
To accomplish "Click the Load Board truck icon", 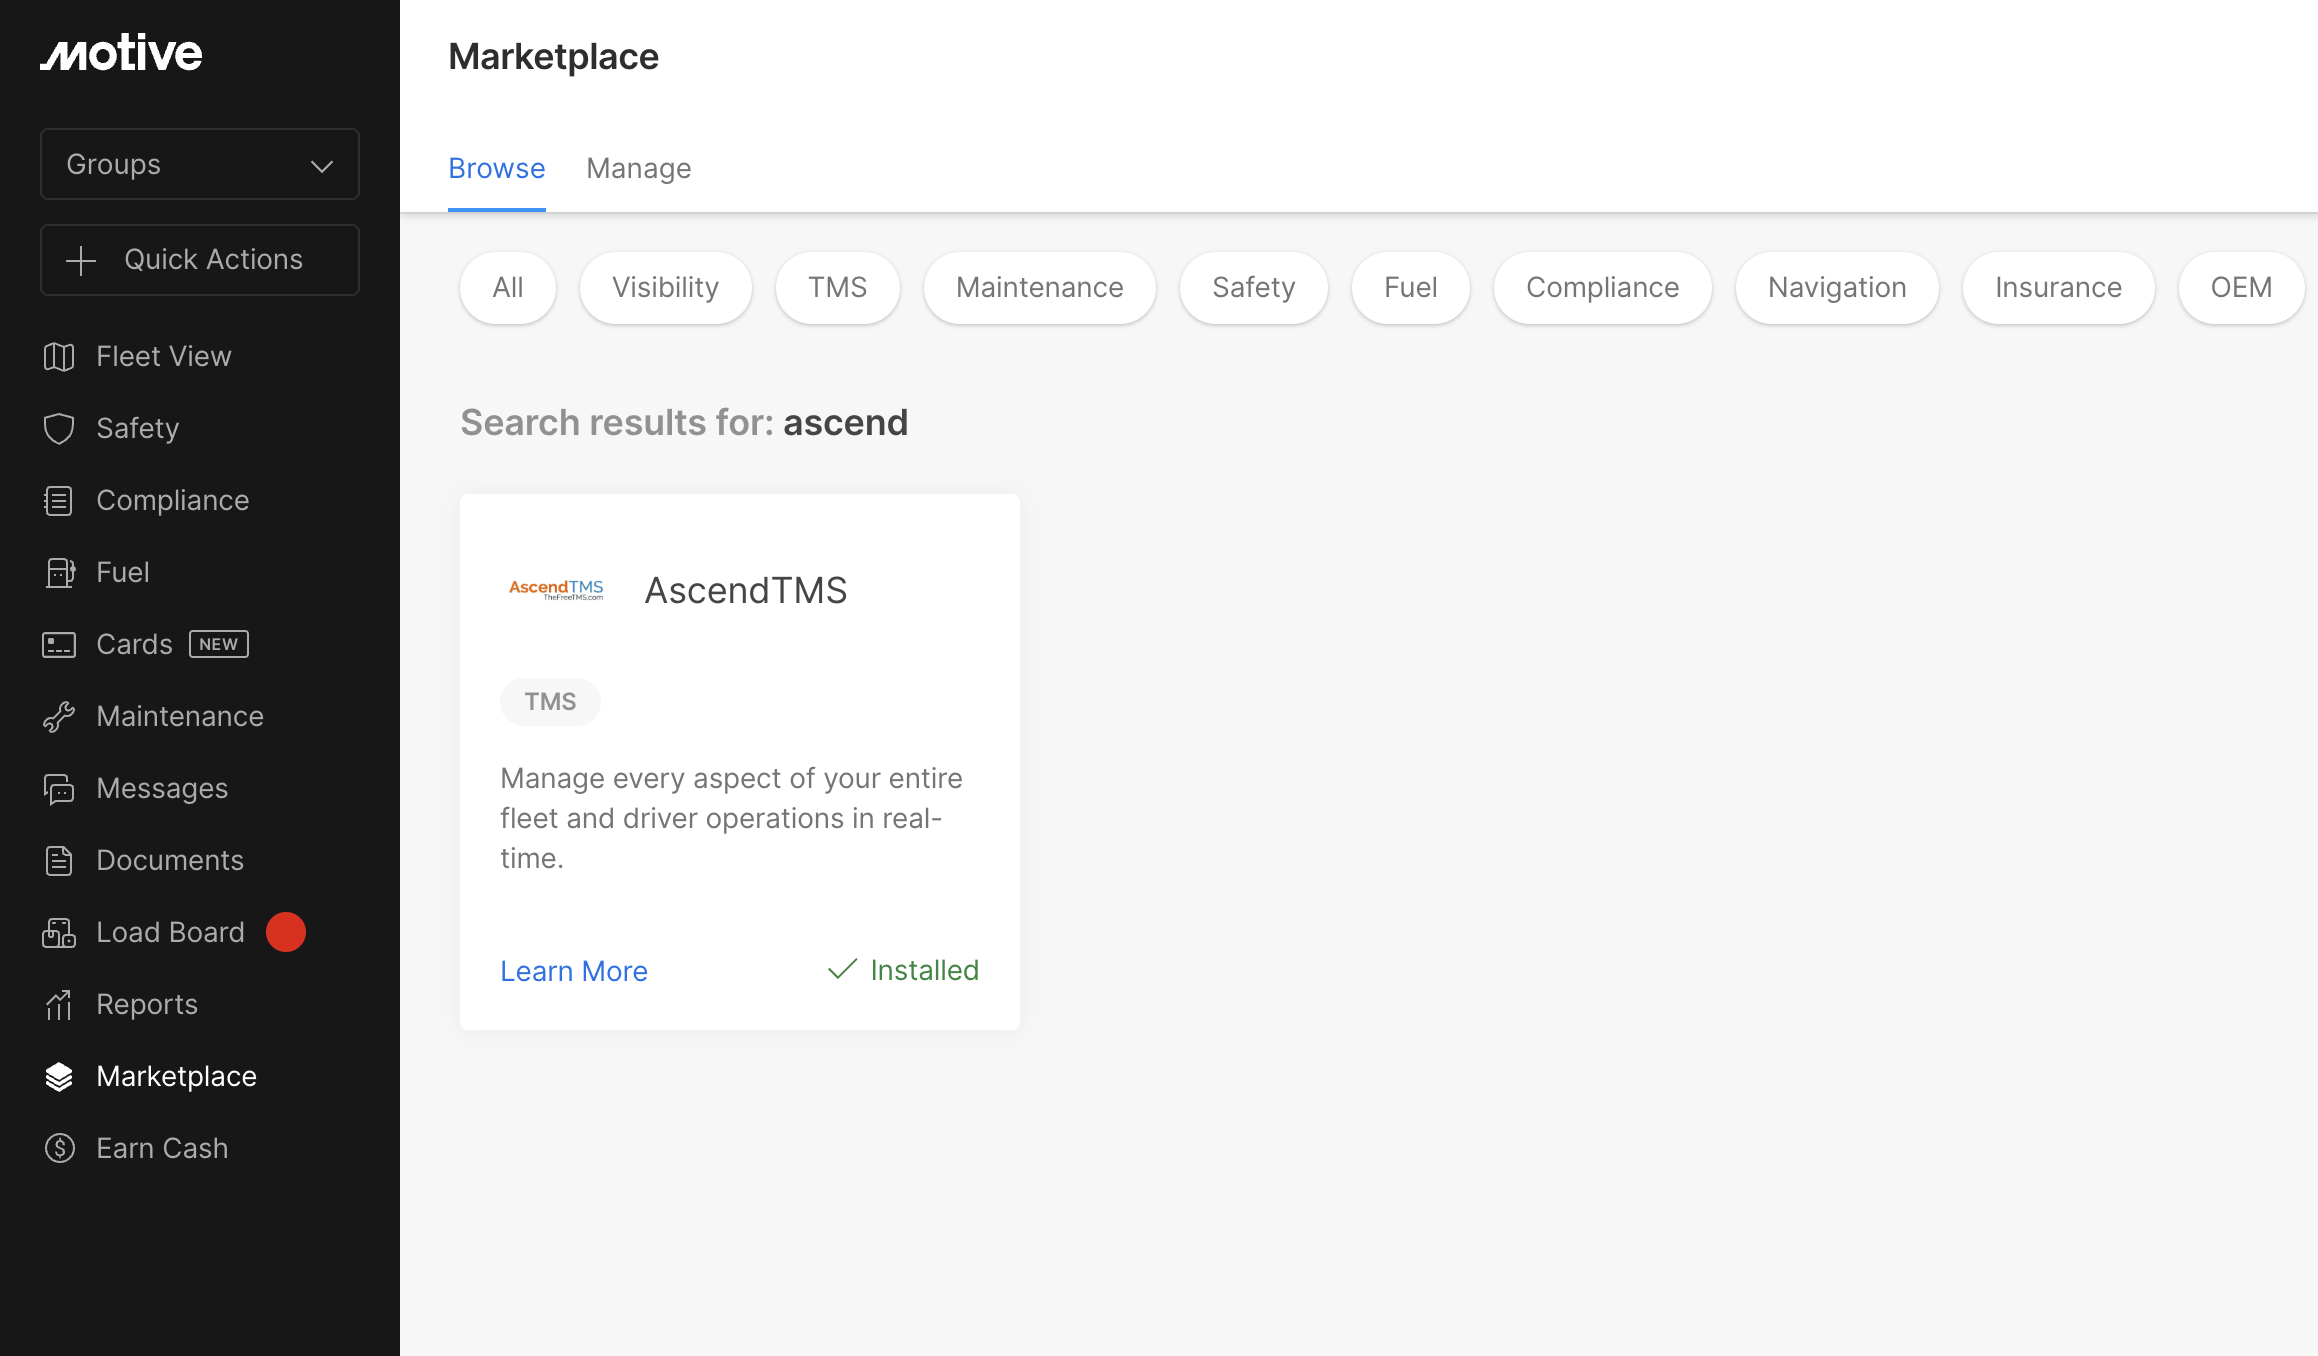I will [59, 933].
